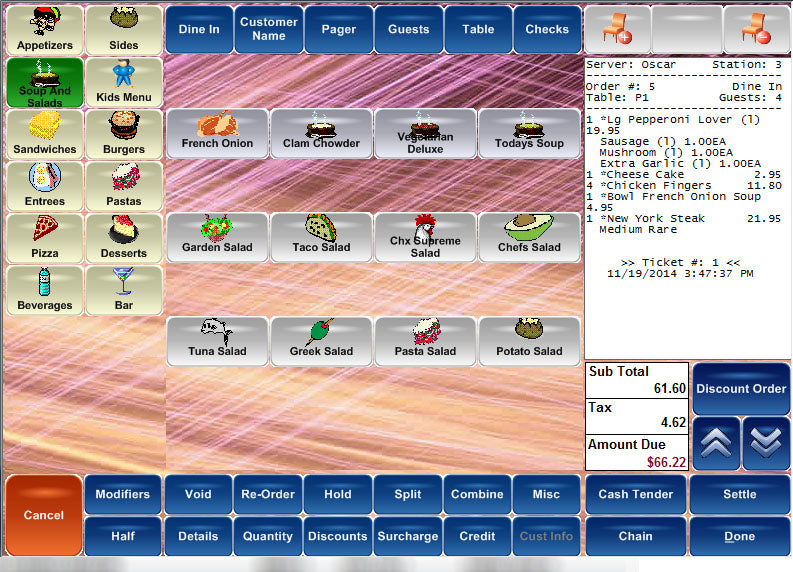This screenshot has height=572, width=793.
Task: Add Tuna Salad to the ticket
Action: tap(217, 341)
